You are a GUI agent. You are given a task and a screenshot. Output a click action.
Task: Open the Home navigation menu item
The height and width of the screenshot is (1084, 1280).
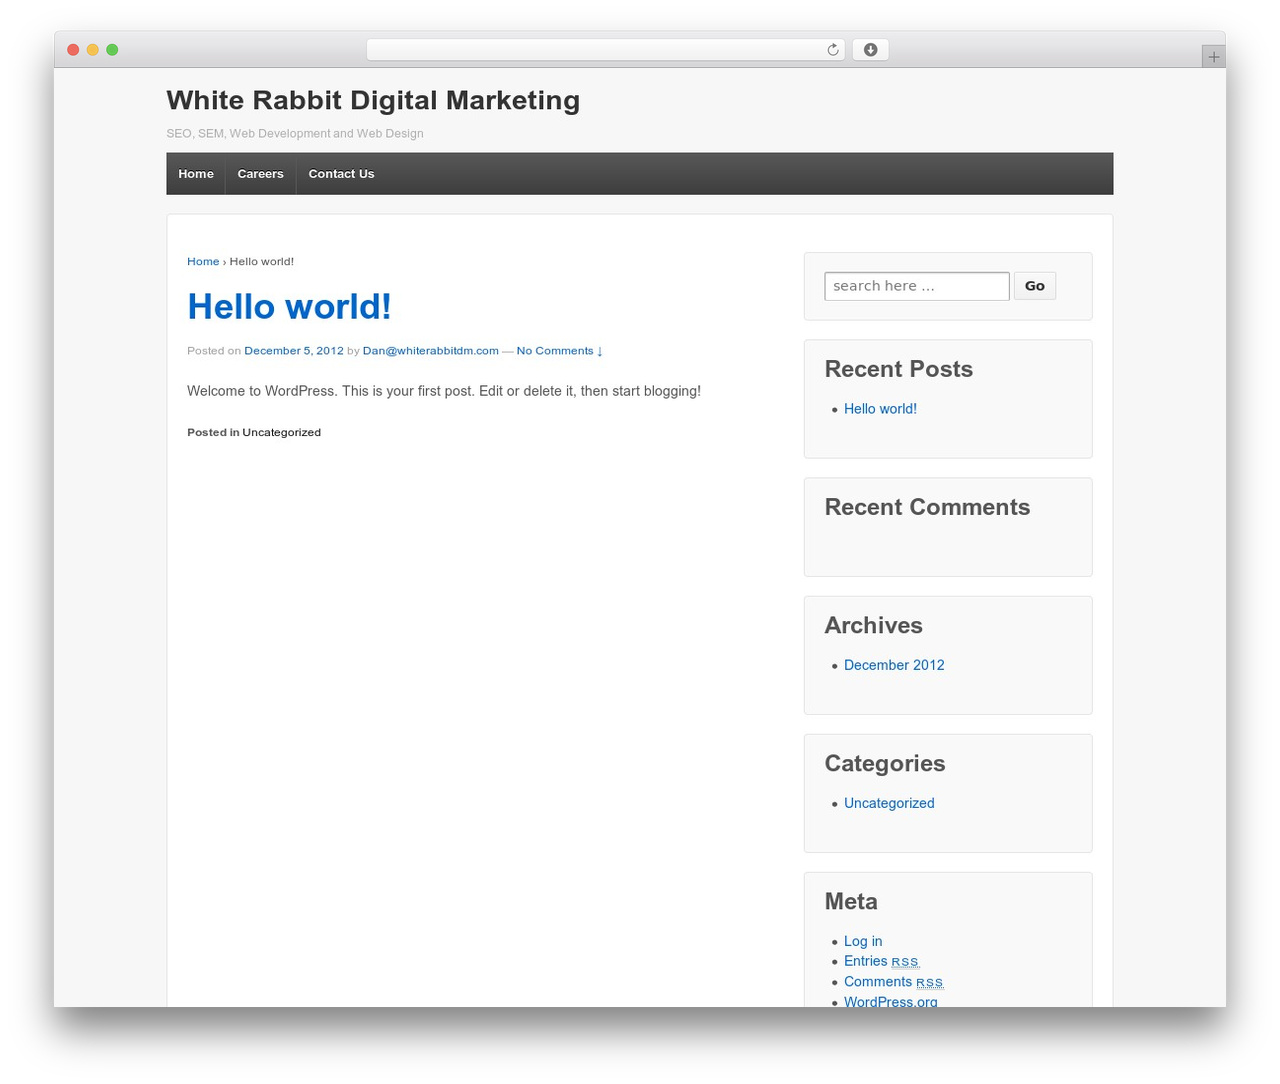[196, 174]
